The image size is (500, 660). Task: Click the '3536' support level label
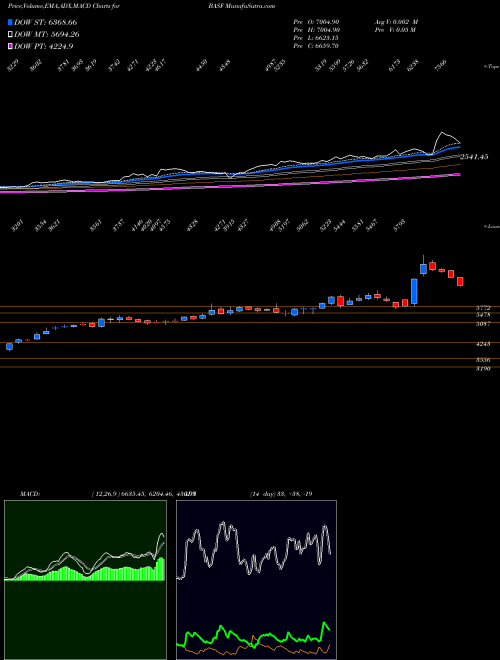click(482, 360)
